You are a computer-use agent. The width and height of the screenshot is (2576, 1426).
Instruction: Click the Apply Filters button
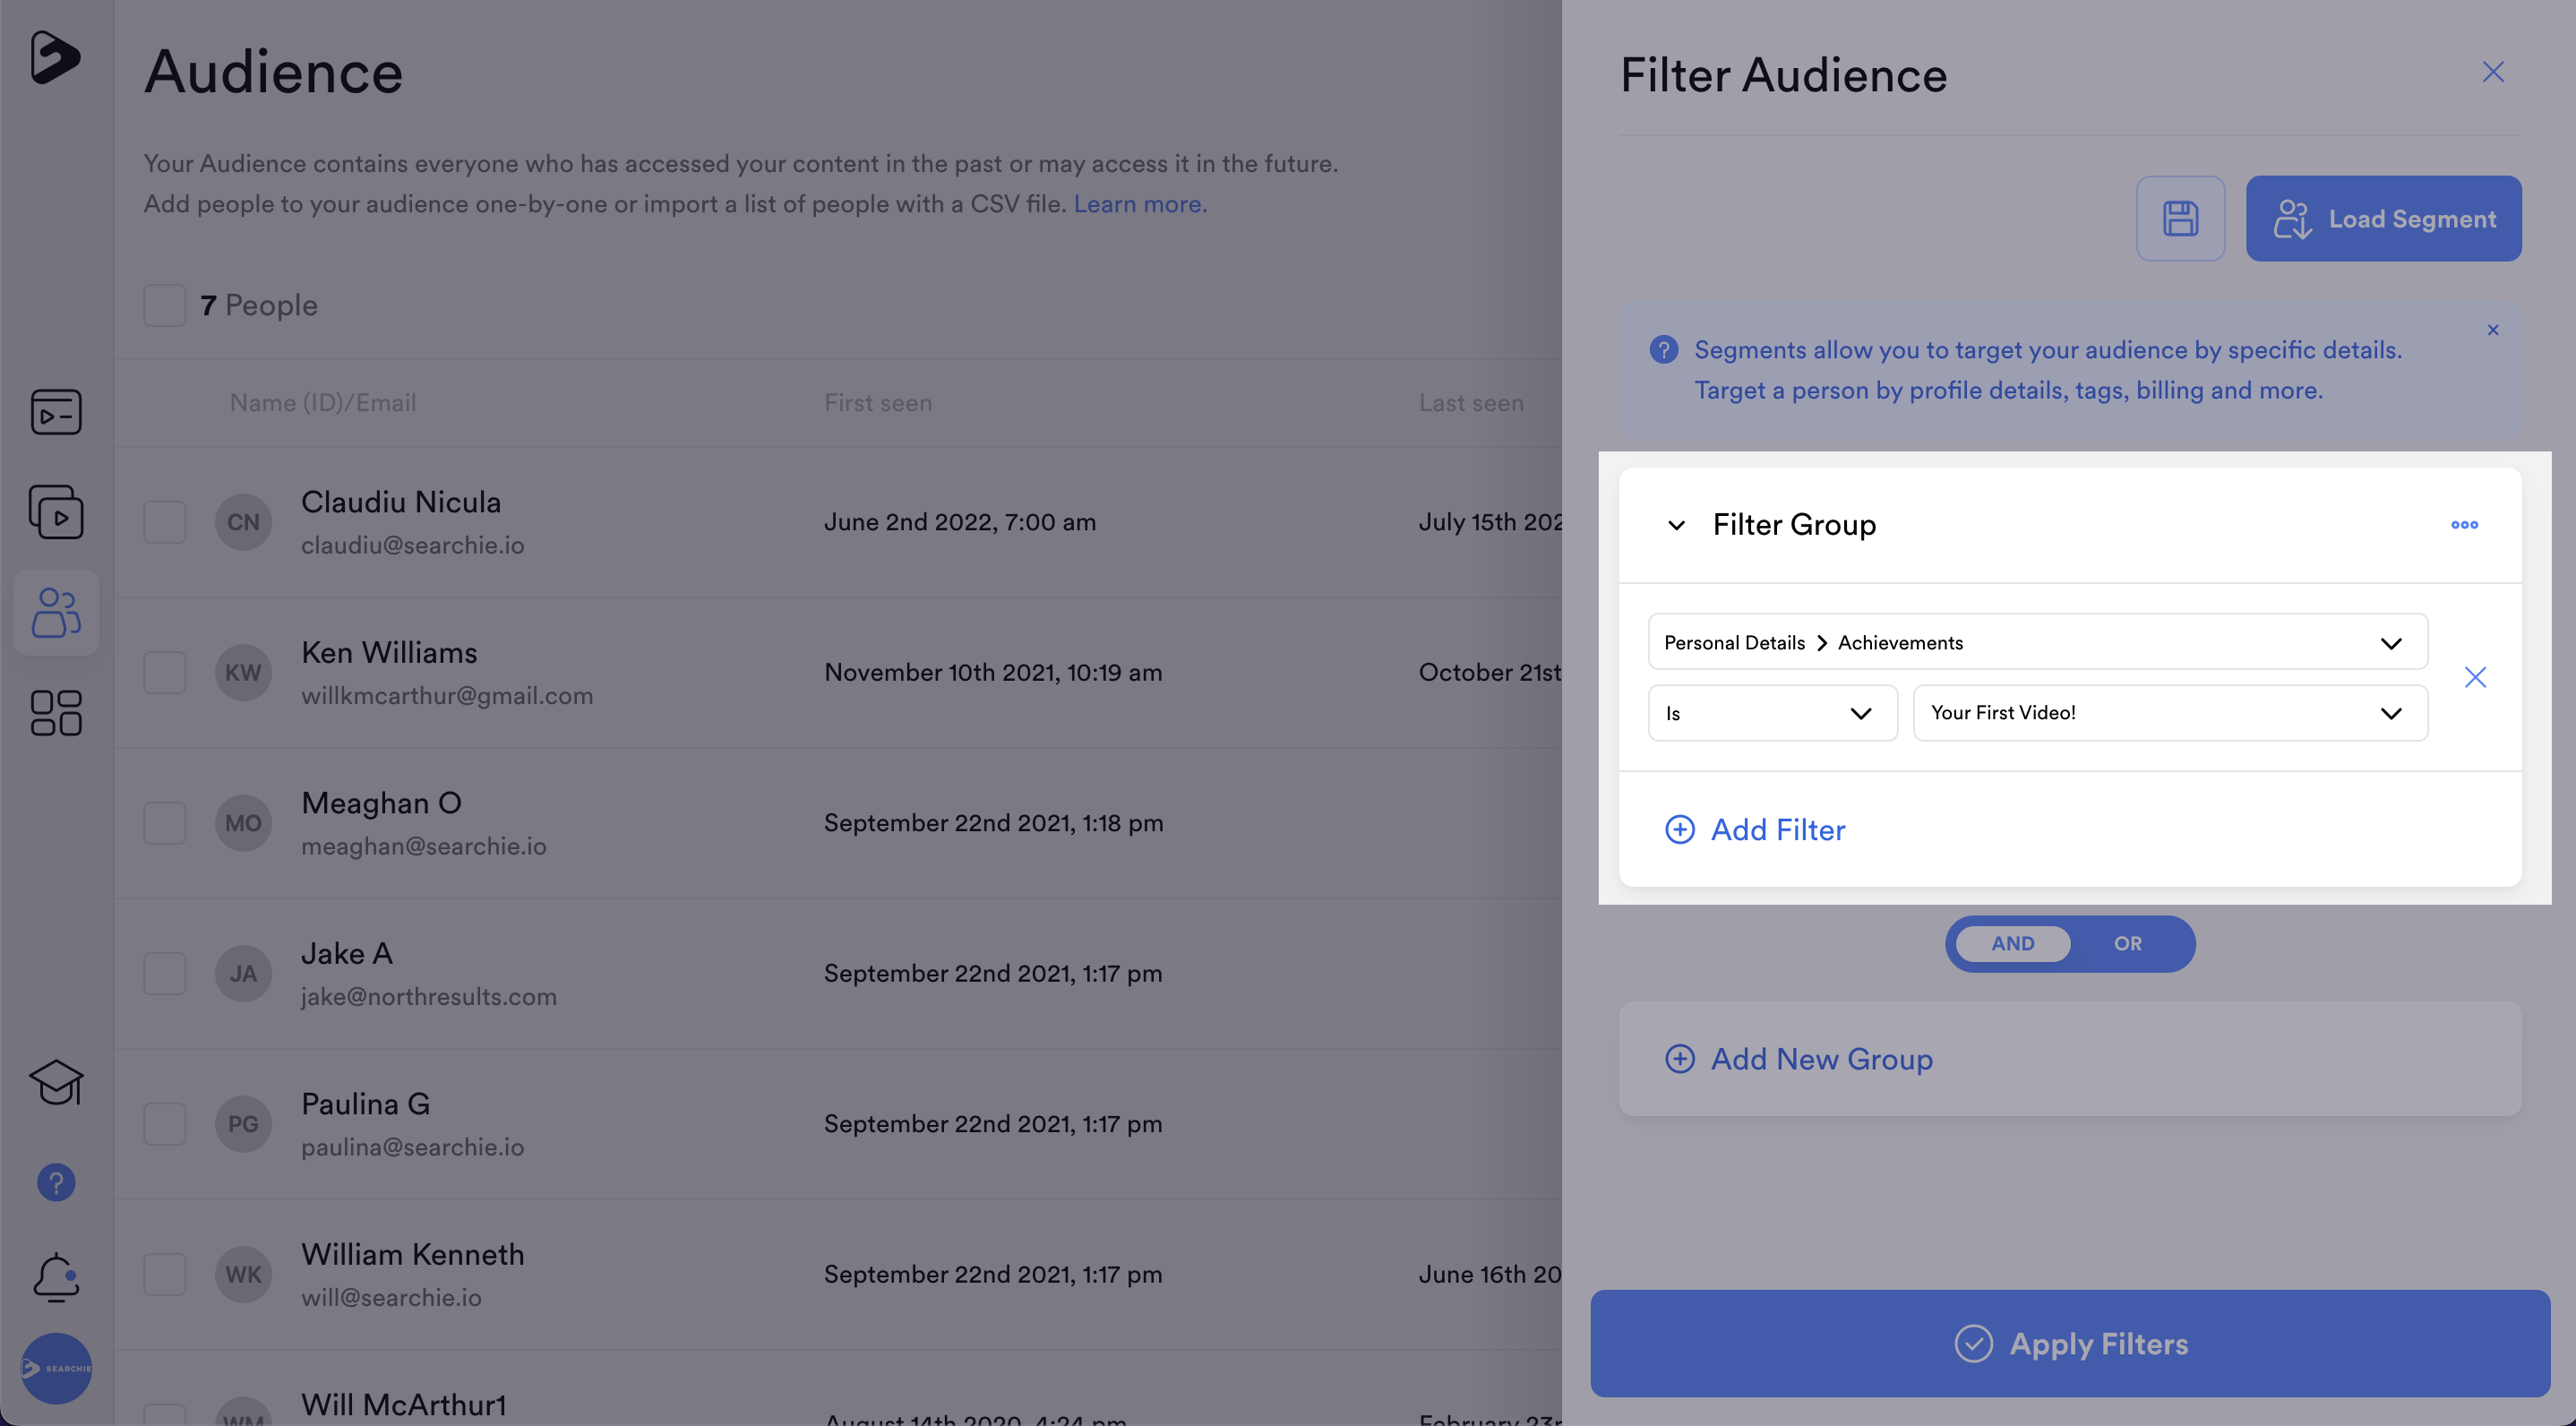(2070, 1343)
